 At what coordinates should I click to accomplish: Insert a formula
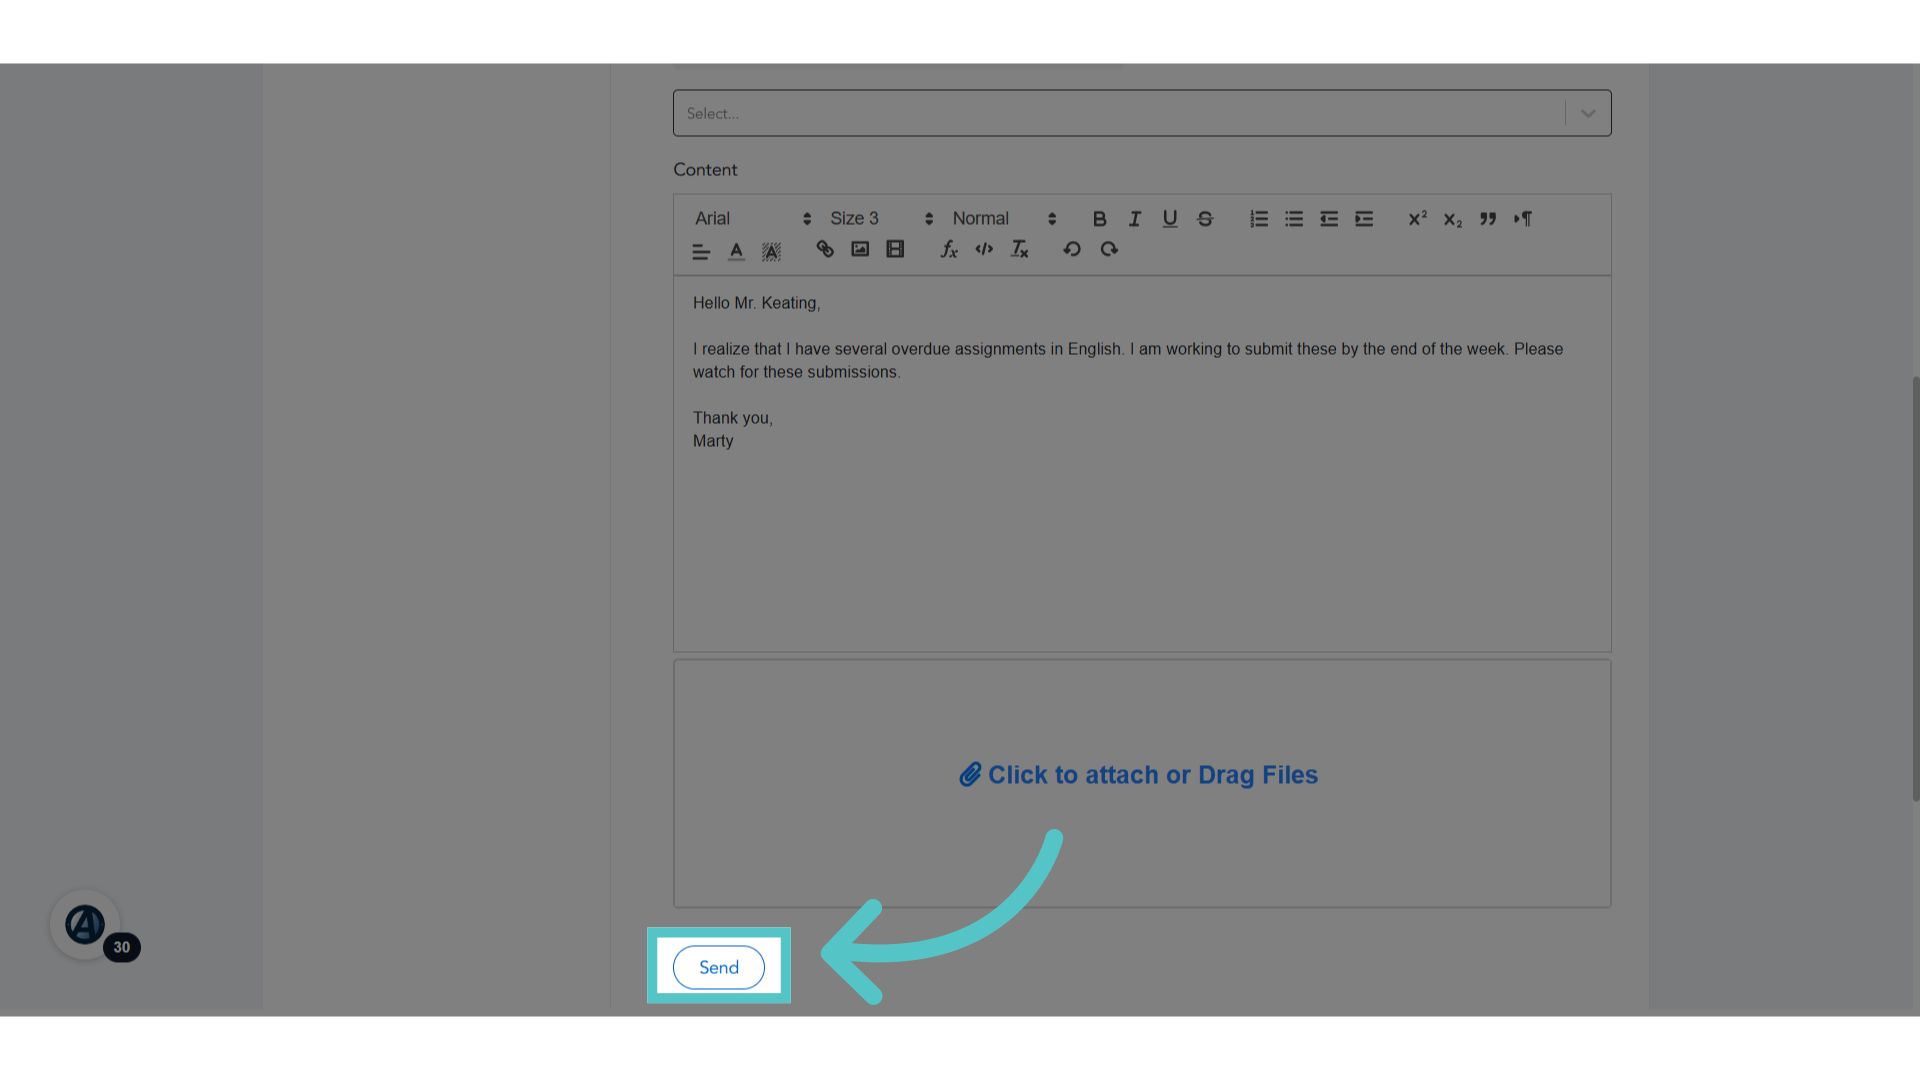(x=949, y=249)
